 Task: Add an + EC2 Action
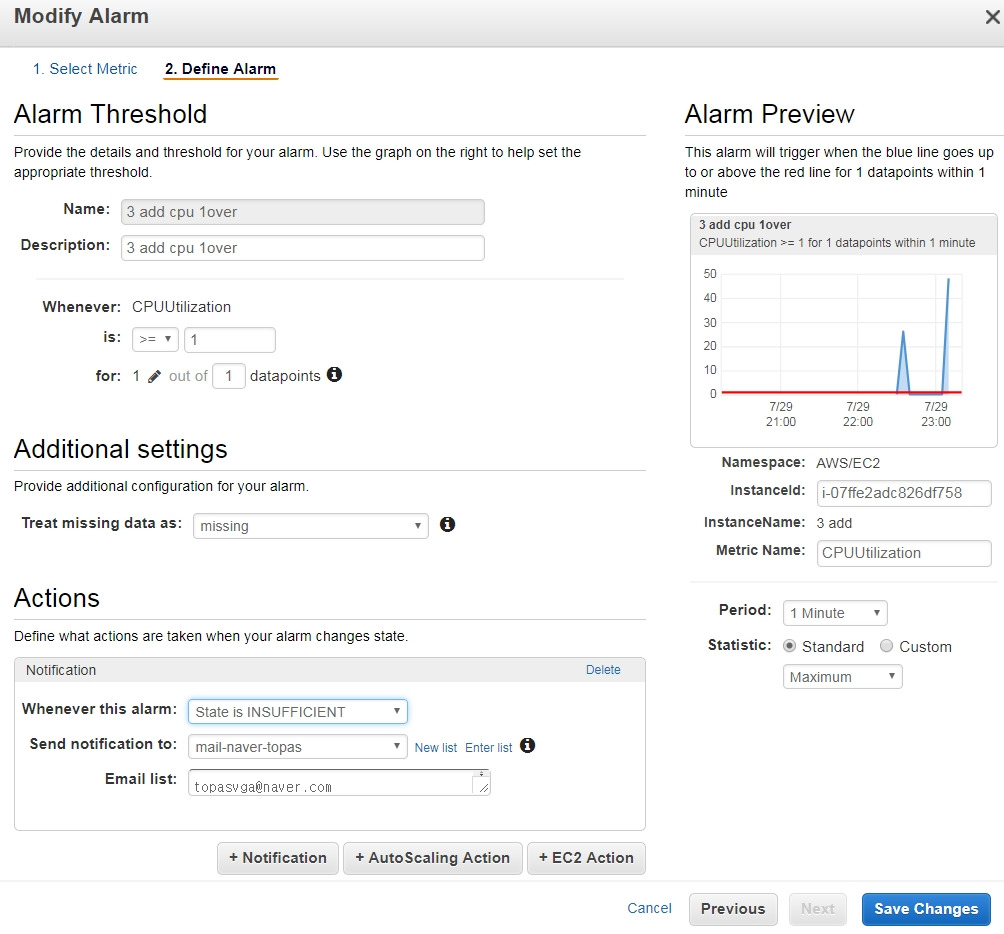coord(587,858)
